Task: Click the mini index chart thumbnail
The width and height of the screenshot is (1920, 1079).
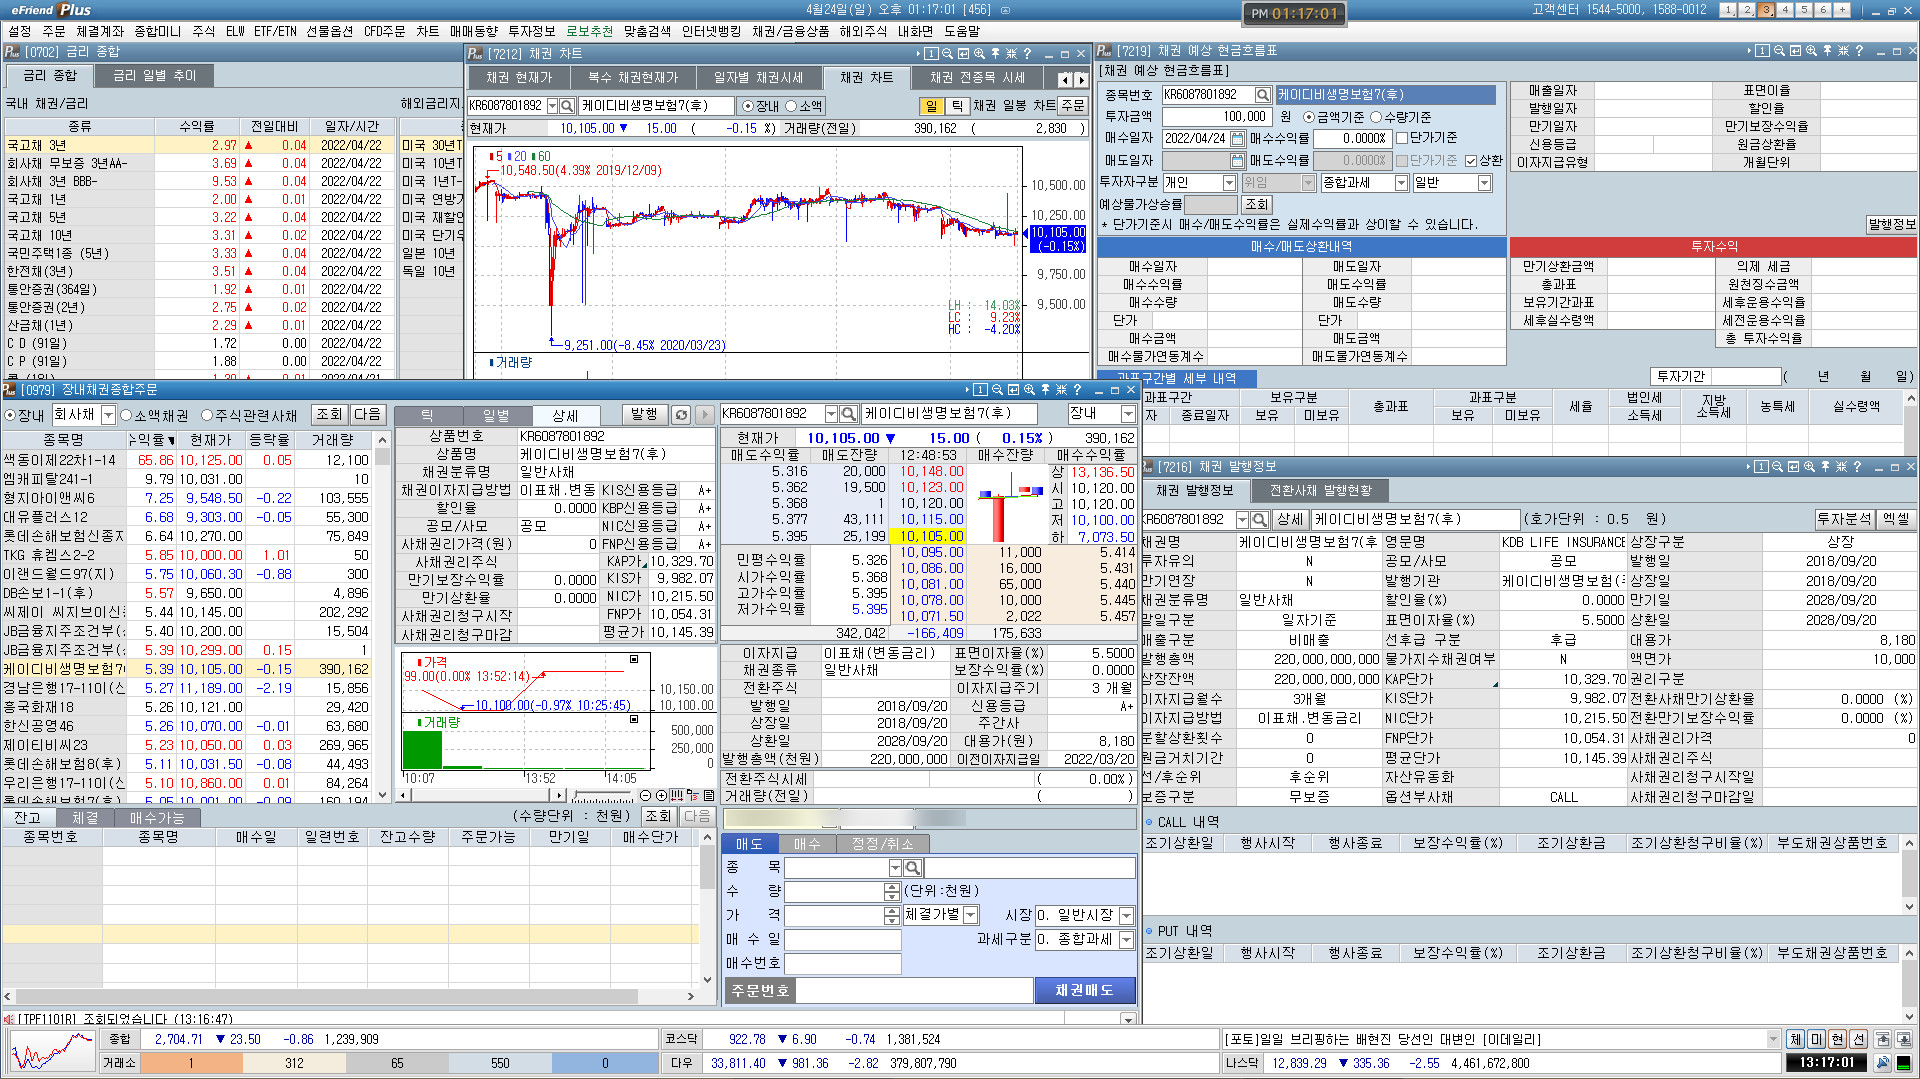Action: tap(52, 1052)
